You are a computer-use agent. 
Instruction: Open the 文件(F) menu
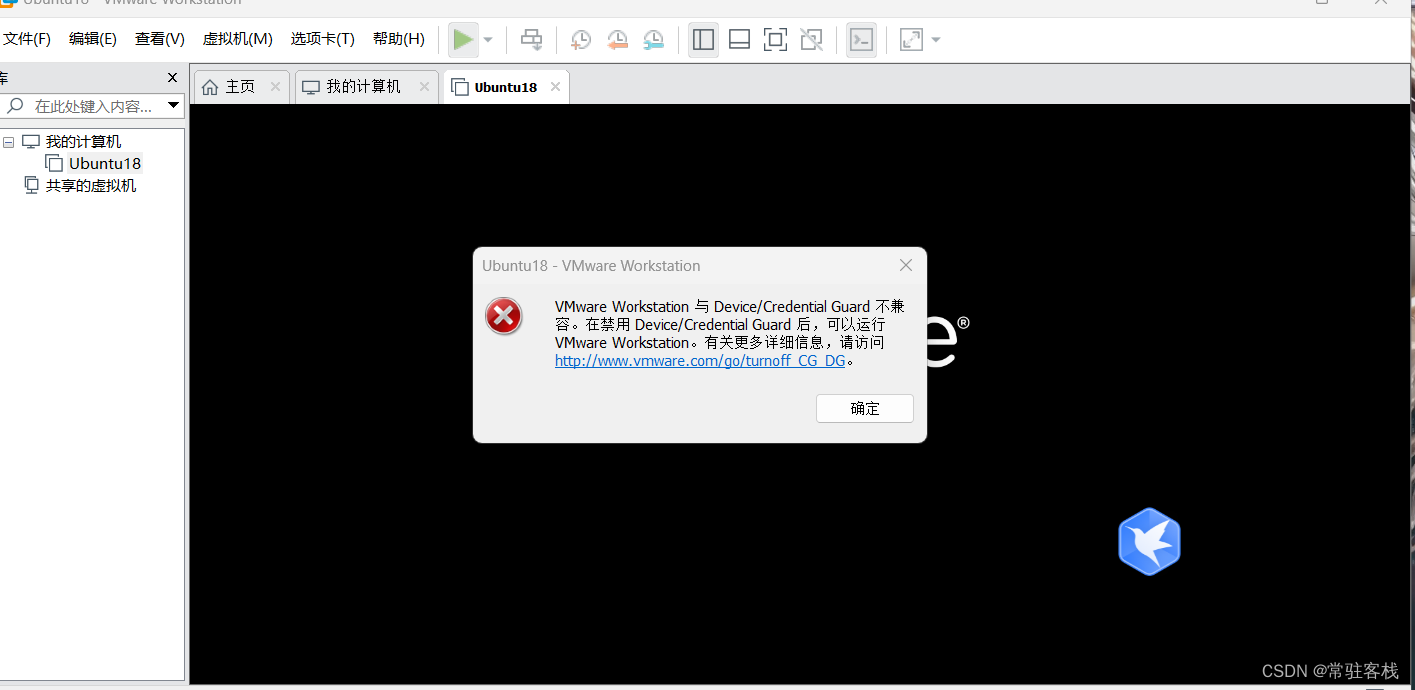coord(26,39)
